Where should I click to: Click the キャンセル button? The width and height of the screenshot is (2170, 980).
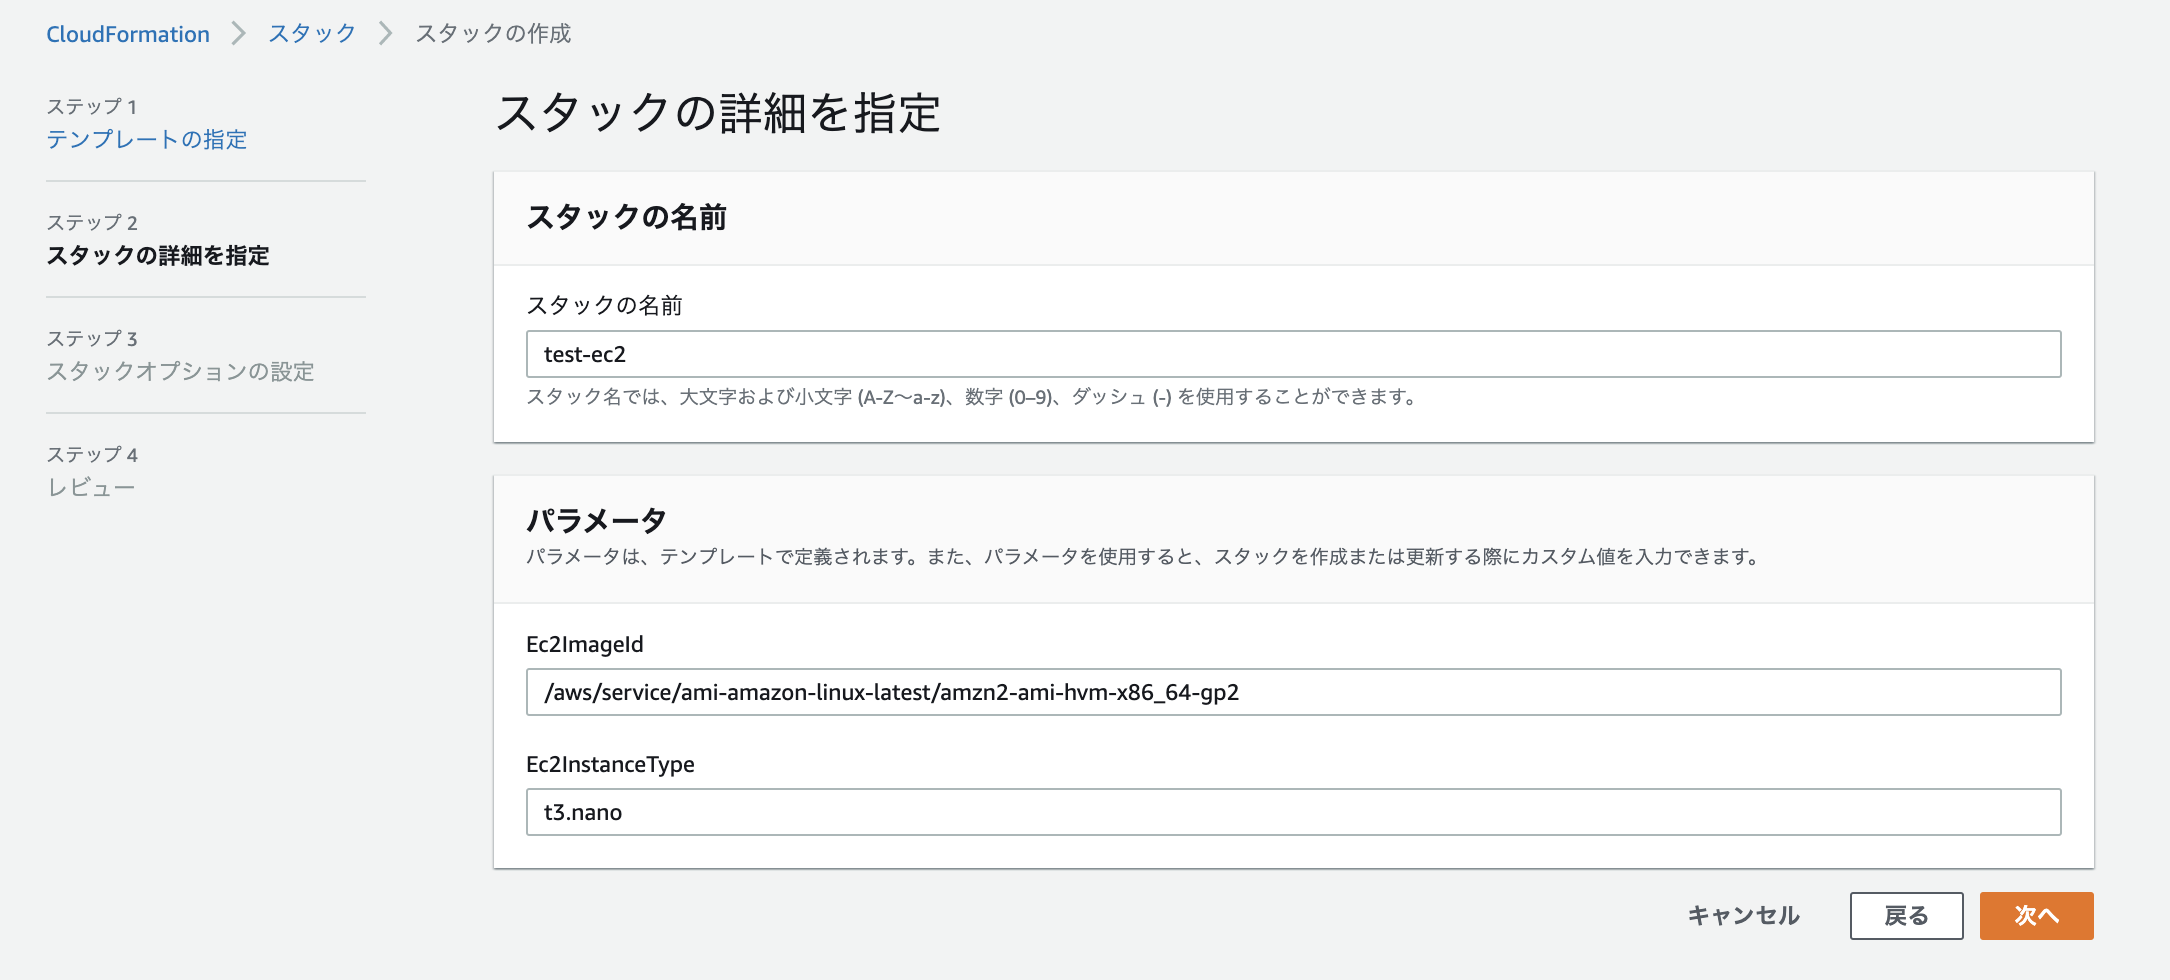1743,916
